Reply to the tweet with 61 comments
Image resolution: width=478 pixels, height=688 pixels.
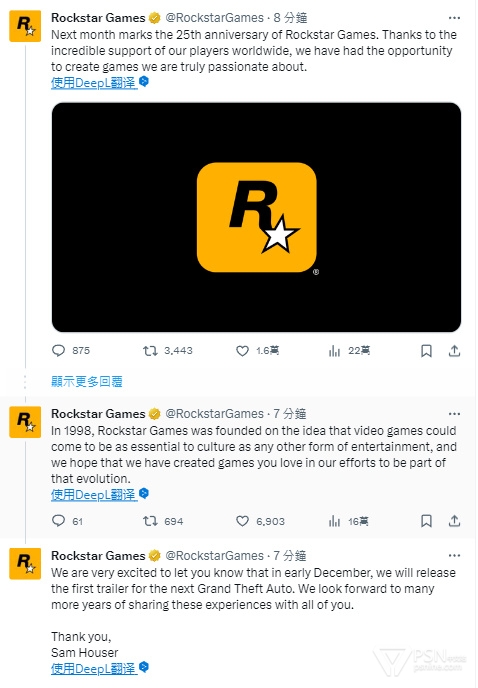pos(58,521)
